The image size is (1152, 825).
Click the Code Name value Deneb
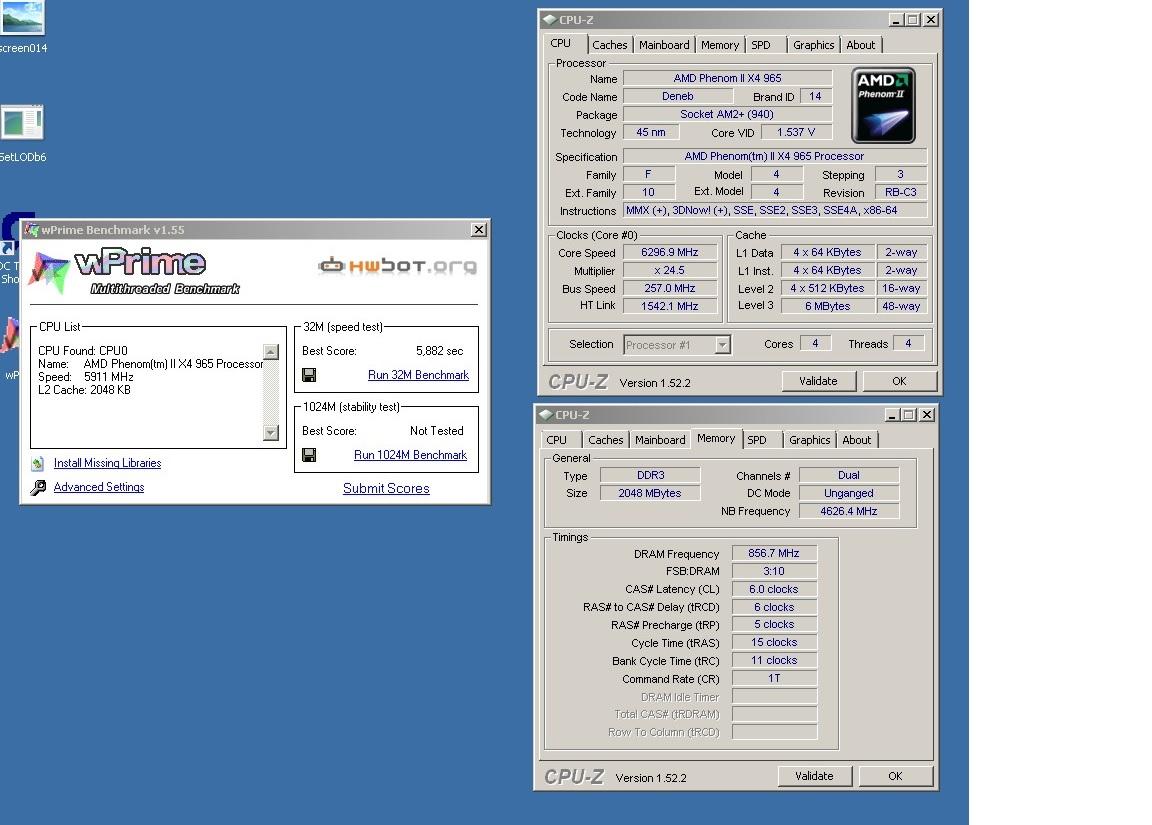click(x=677, y=96)
